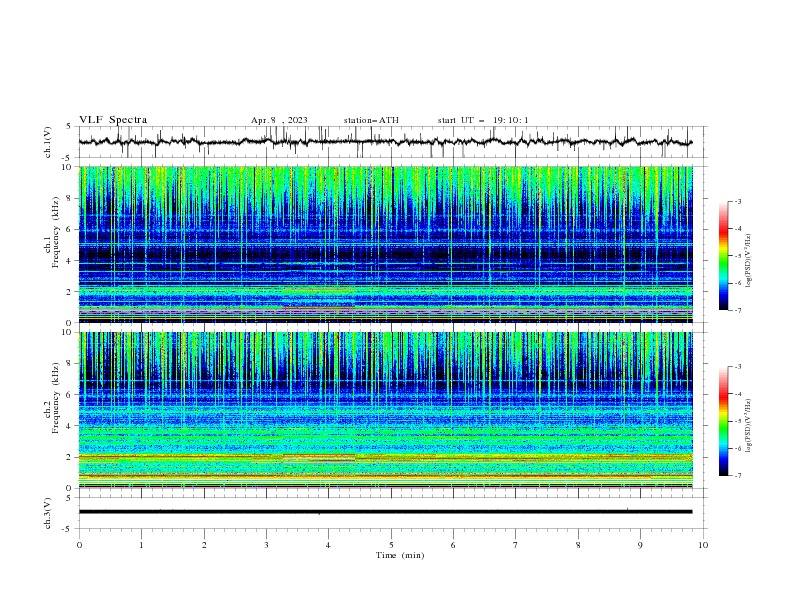Click time axis tick label "5"
This screenshot has width=792, height=612.
tap(391, 545)
